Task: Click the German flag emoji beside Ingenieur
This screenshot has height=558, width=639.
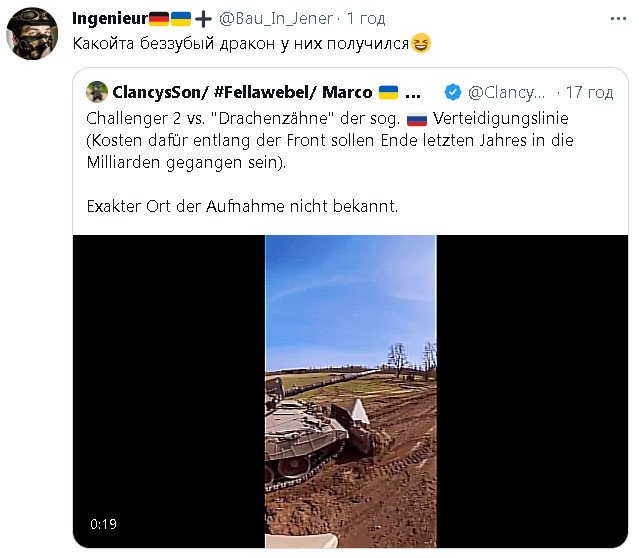Action: click(159, 19)
